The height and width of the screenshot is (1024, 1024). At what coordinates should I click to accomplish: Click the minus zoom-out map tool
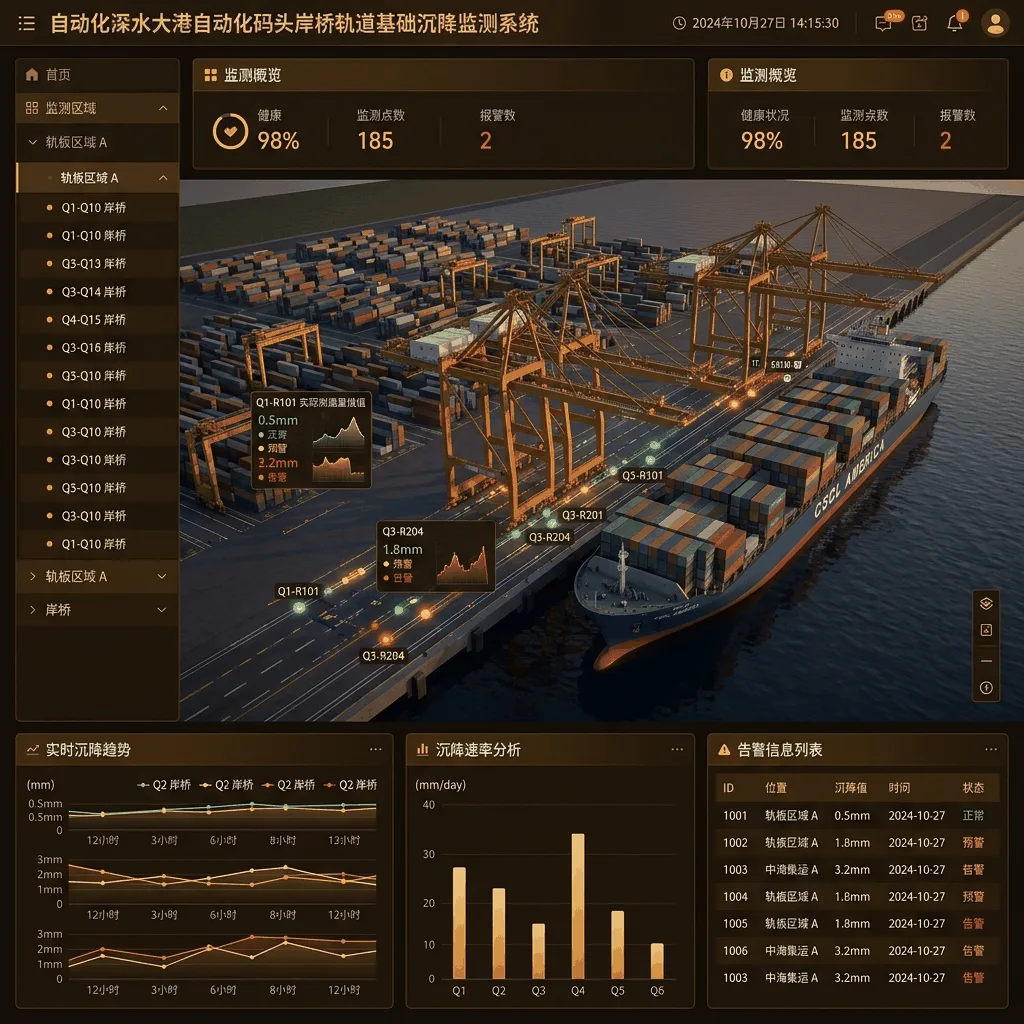coord(986,661)
